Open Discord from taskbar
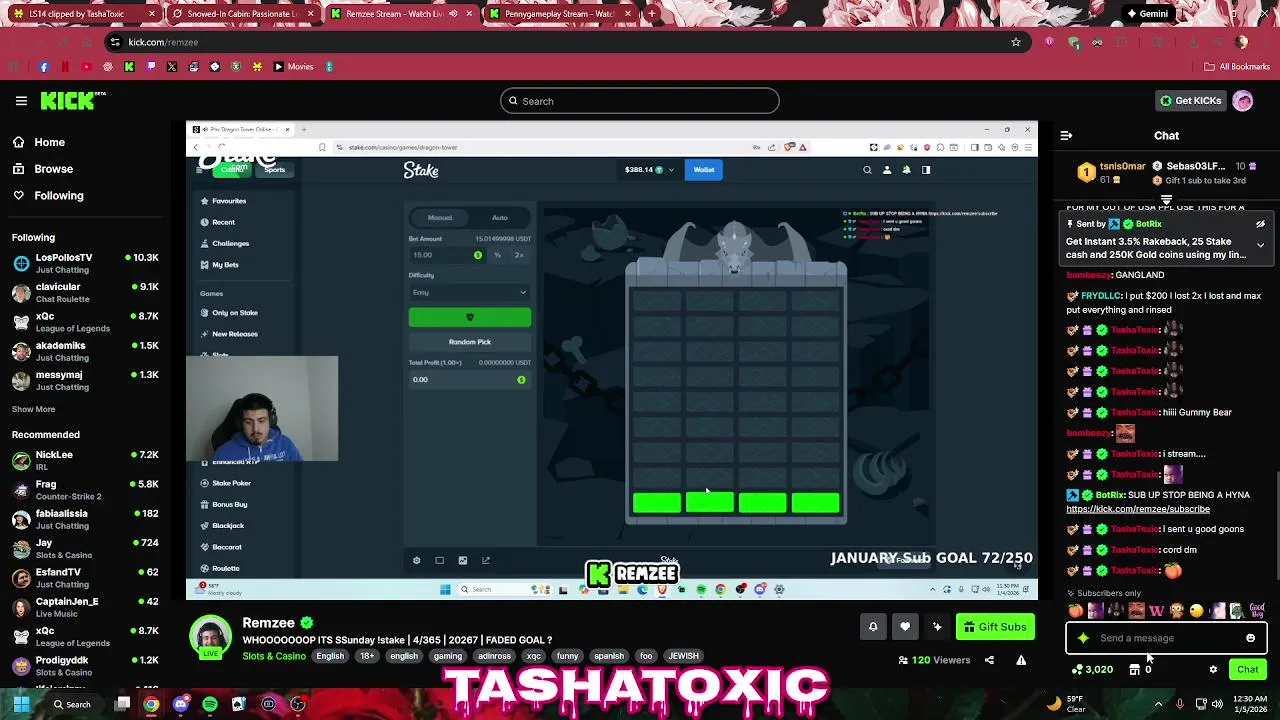Viewport: 1280px width, 720px height. [x=180, y=704]
